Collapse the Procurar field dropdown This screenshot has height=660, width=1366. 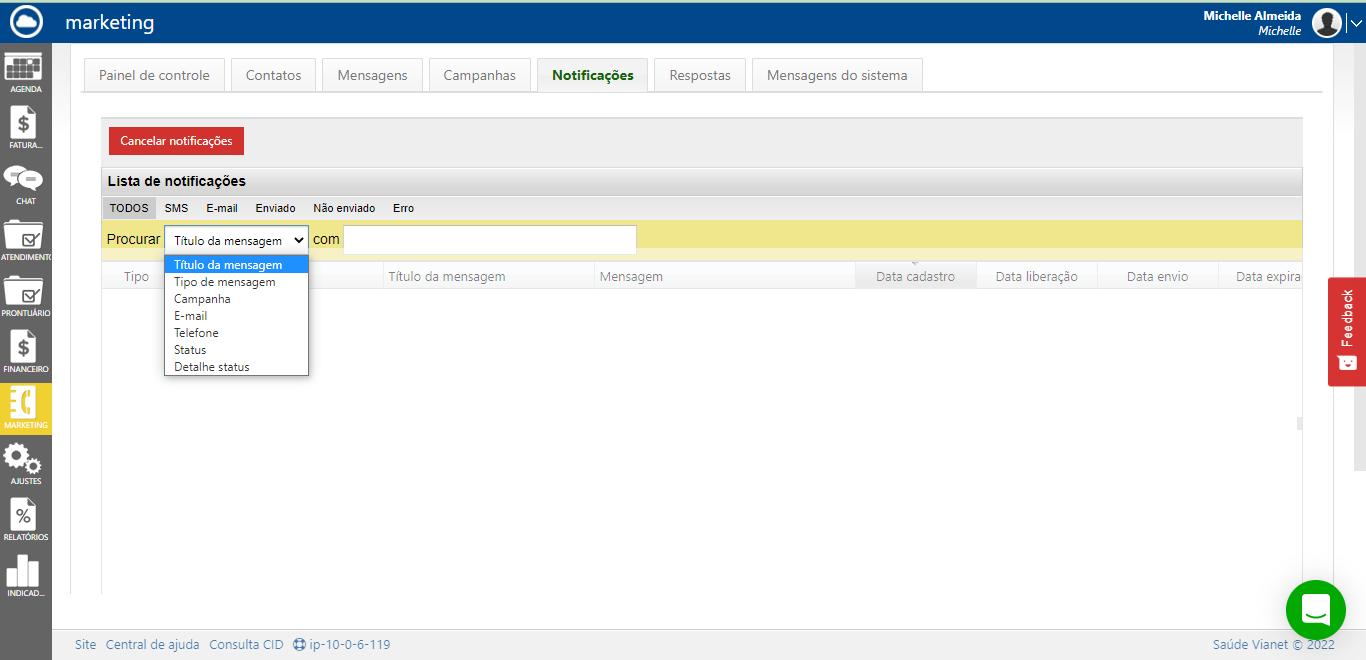pos(237,240)
